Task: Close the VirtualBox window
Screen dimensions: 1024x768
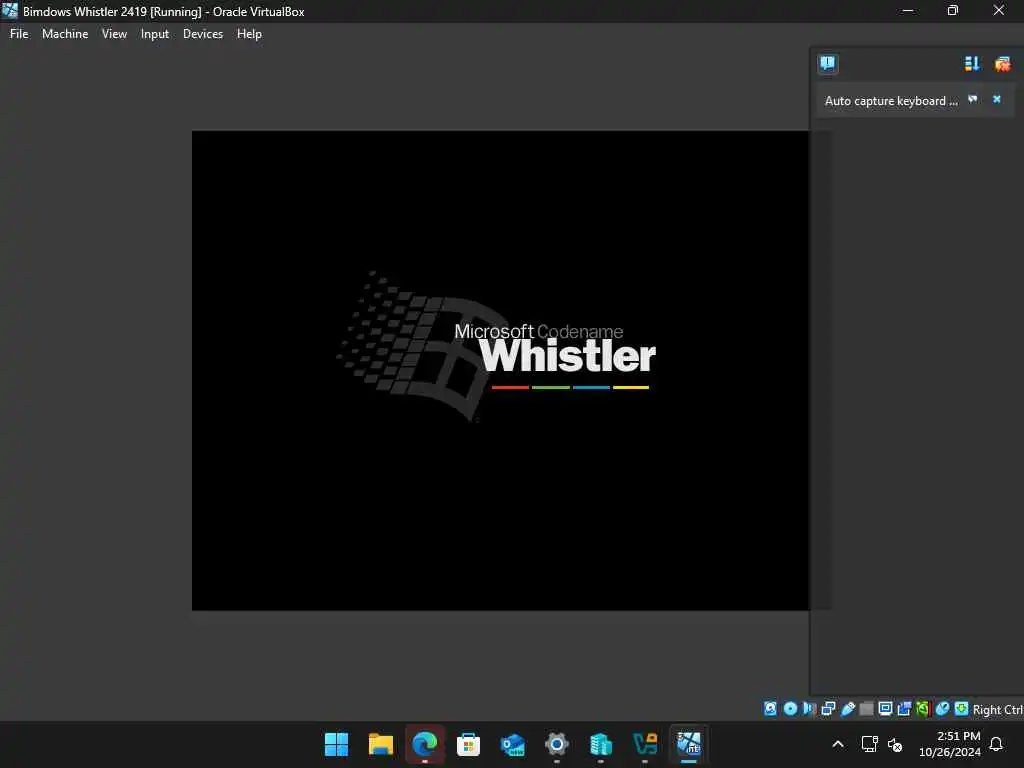Action: 999,10
